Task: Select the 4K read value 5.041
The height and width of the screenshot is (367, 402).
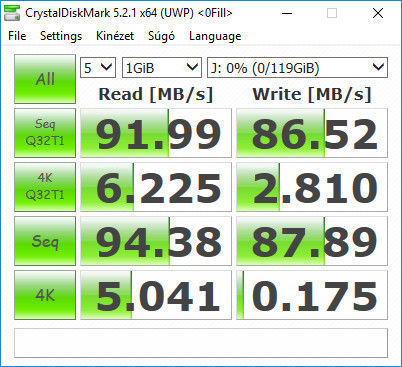Action: pyautogui.click(x=156, y=295)
